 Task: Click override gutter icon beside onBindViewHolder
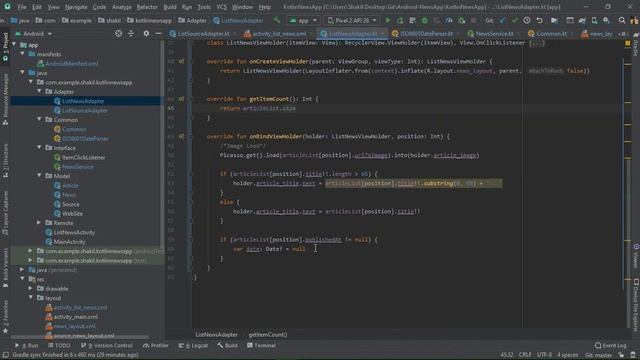click(181, 136)
